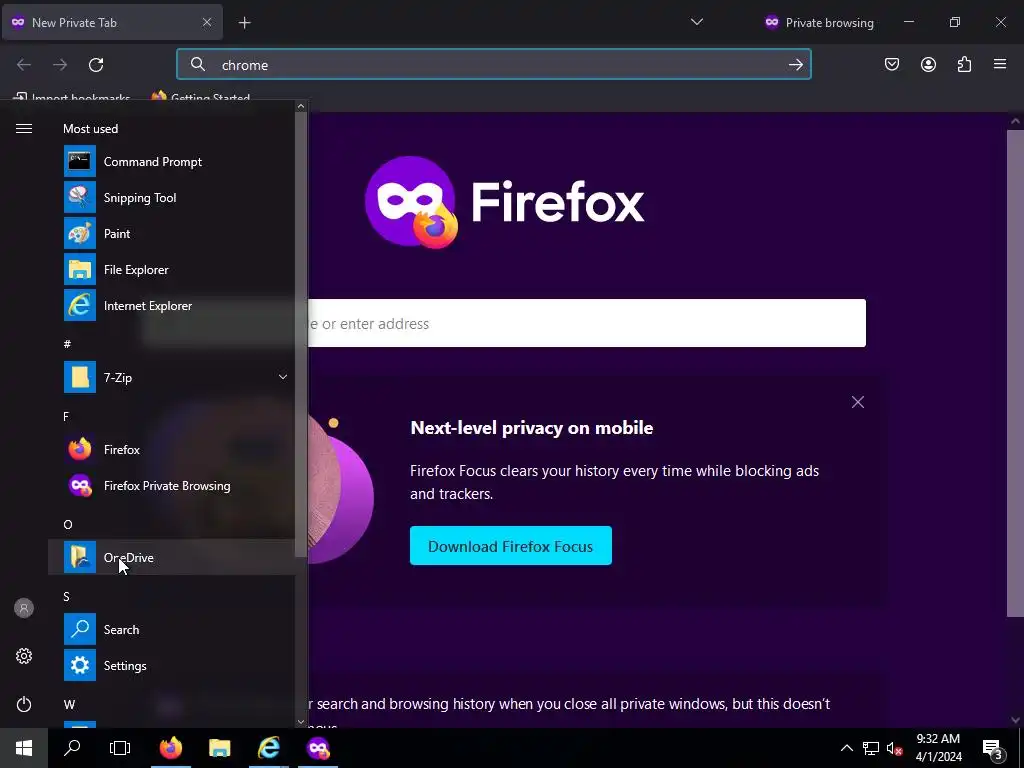1024x768 pixels.
Task: Launch Firefox from the F section
Action: [171, 449]
